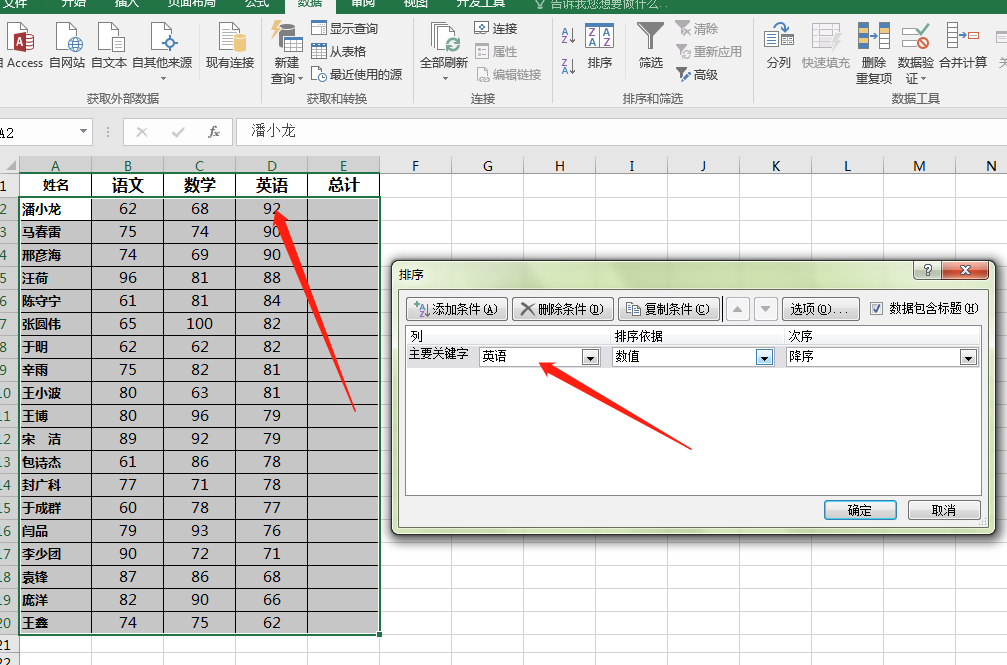Click the insert function fx icon
This screenshot has width=1007, height=665.
point(214,132)
